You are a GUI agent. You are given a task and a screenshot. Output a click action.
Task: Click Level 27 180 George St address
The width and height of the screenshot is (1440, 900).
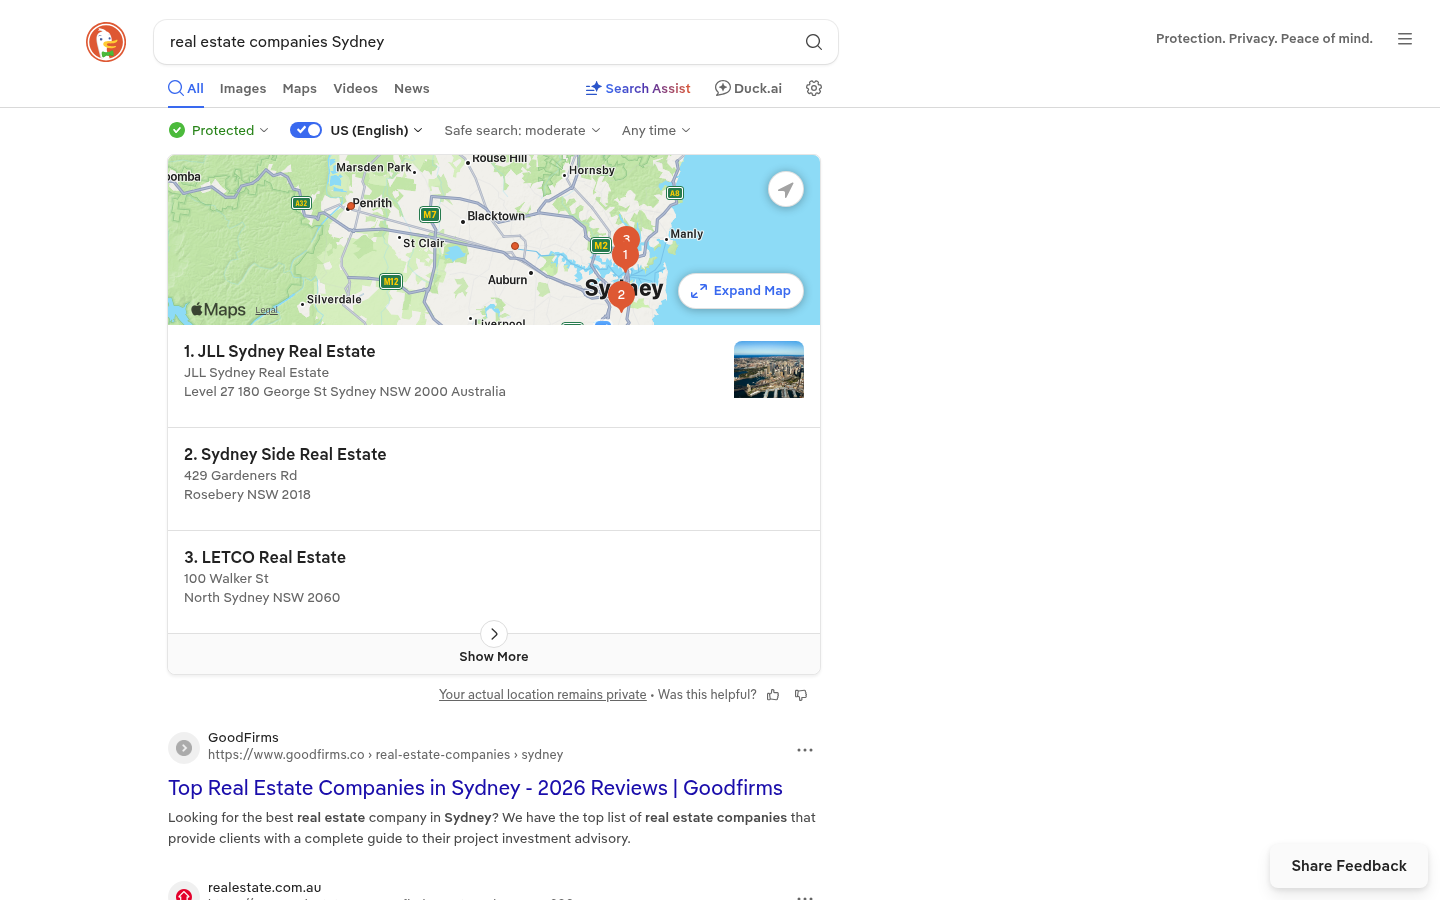345,392
